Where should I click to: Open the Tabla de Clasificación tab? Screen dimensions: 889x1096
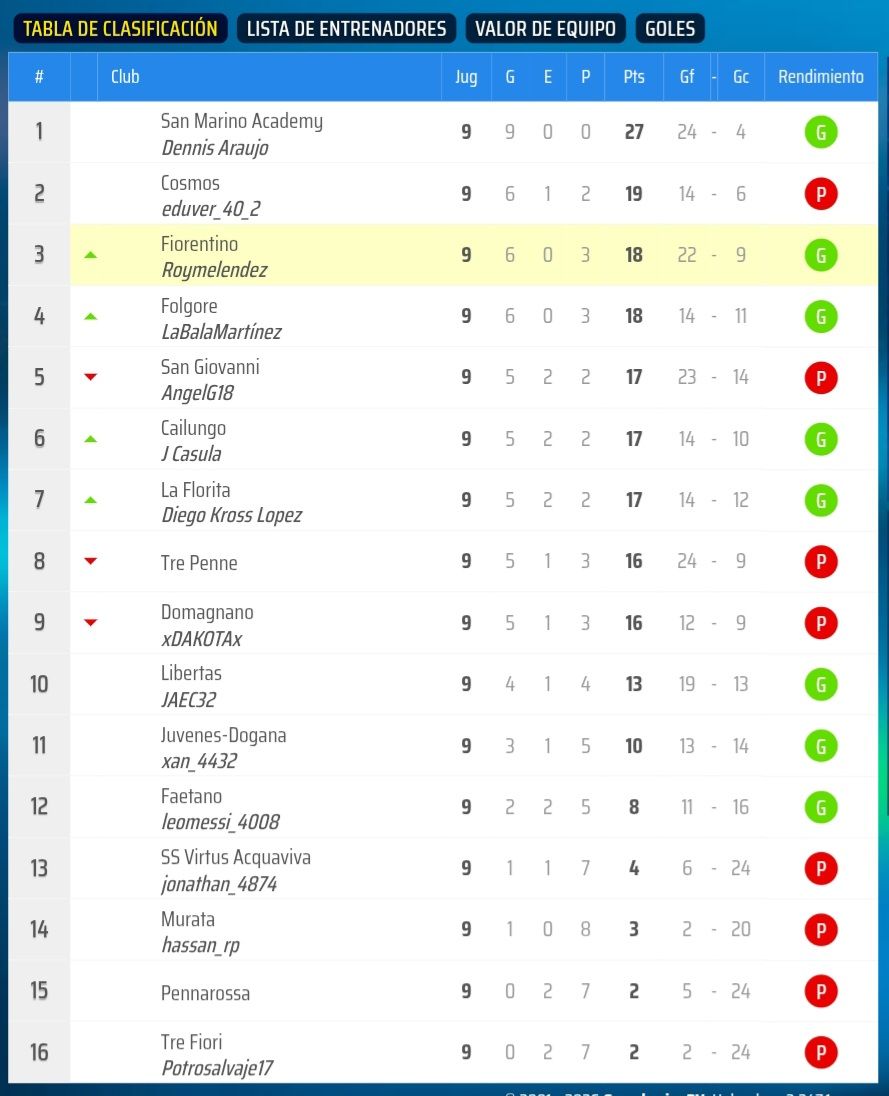(120, 29)
